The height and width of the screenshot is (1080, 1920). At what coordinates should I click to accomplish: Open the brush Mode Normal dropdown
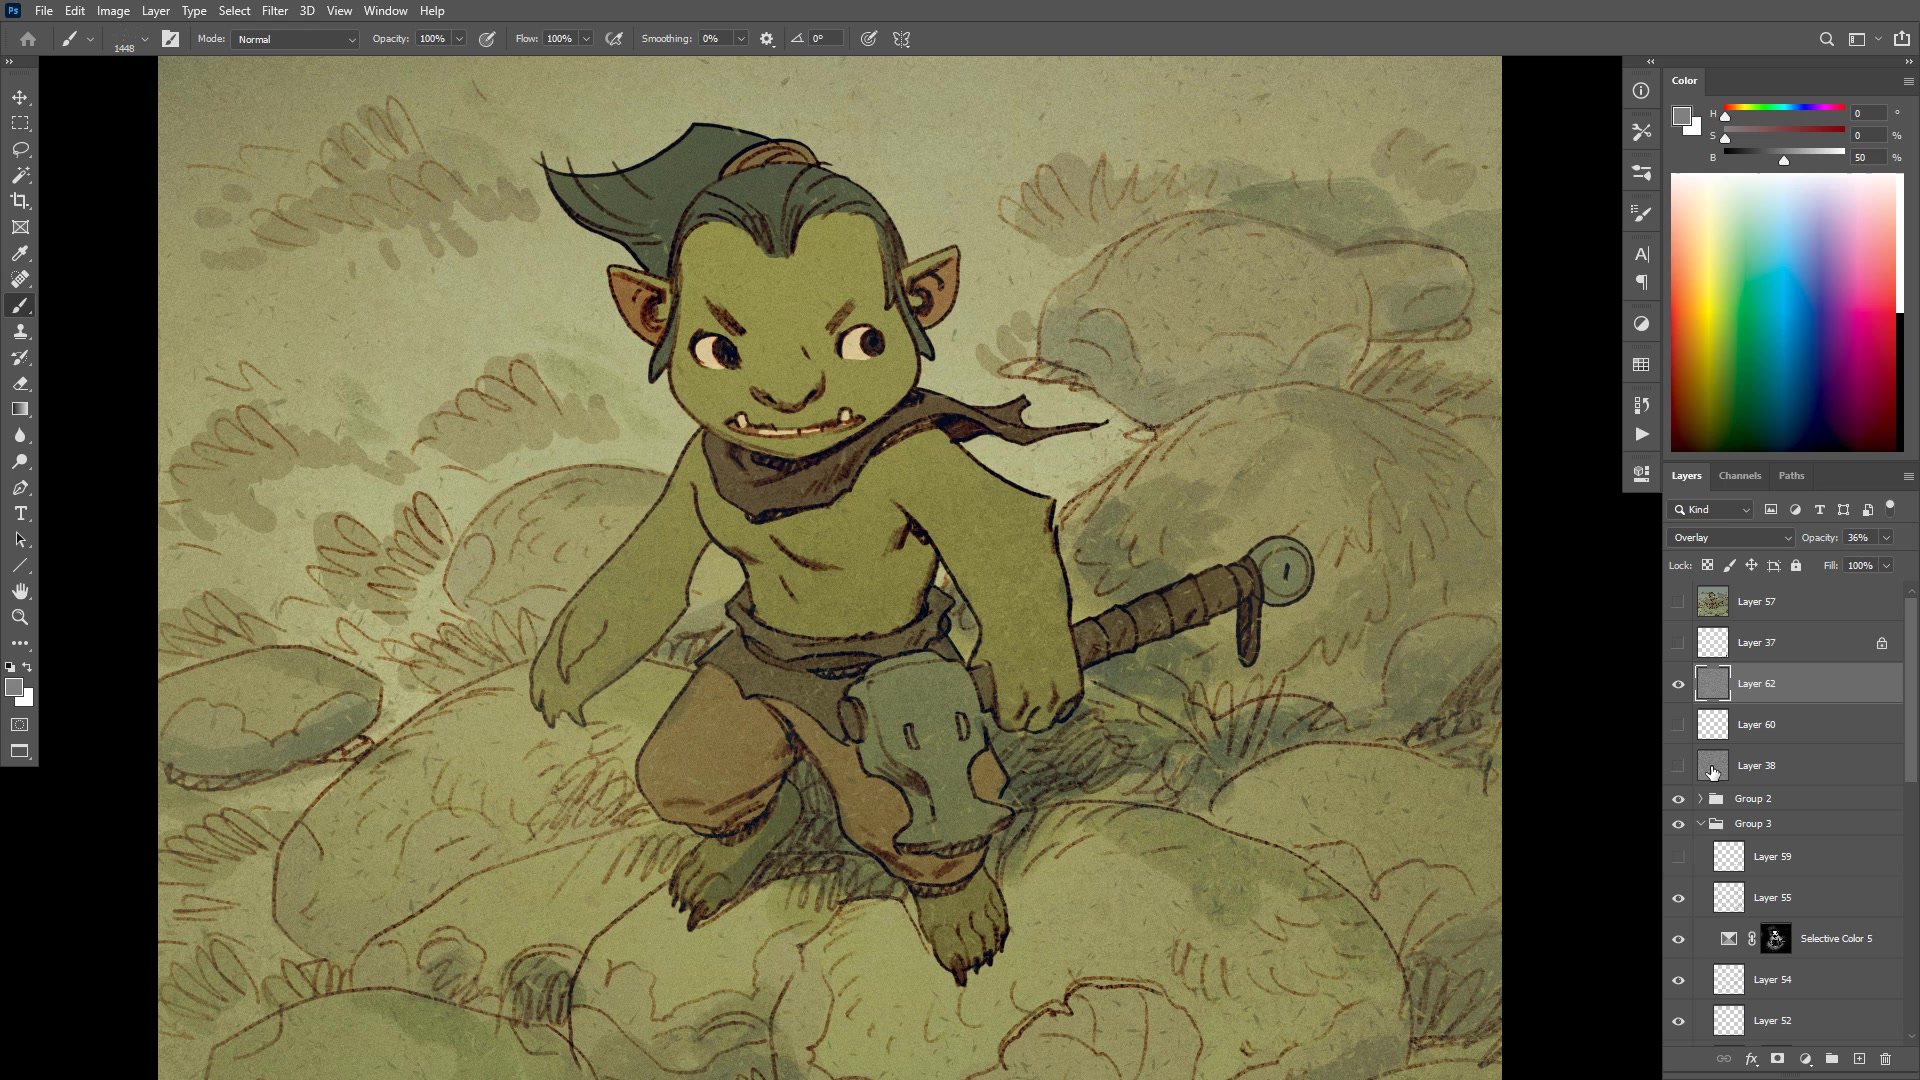[296, 39]
